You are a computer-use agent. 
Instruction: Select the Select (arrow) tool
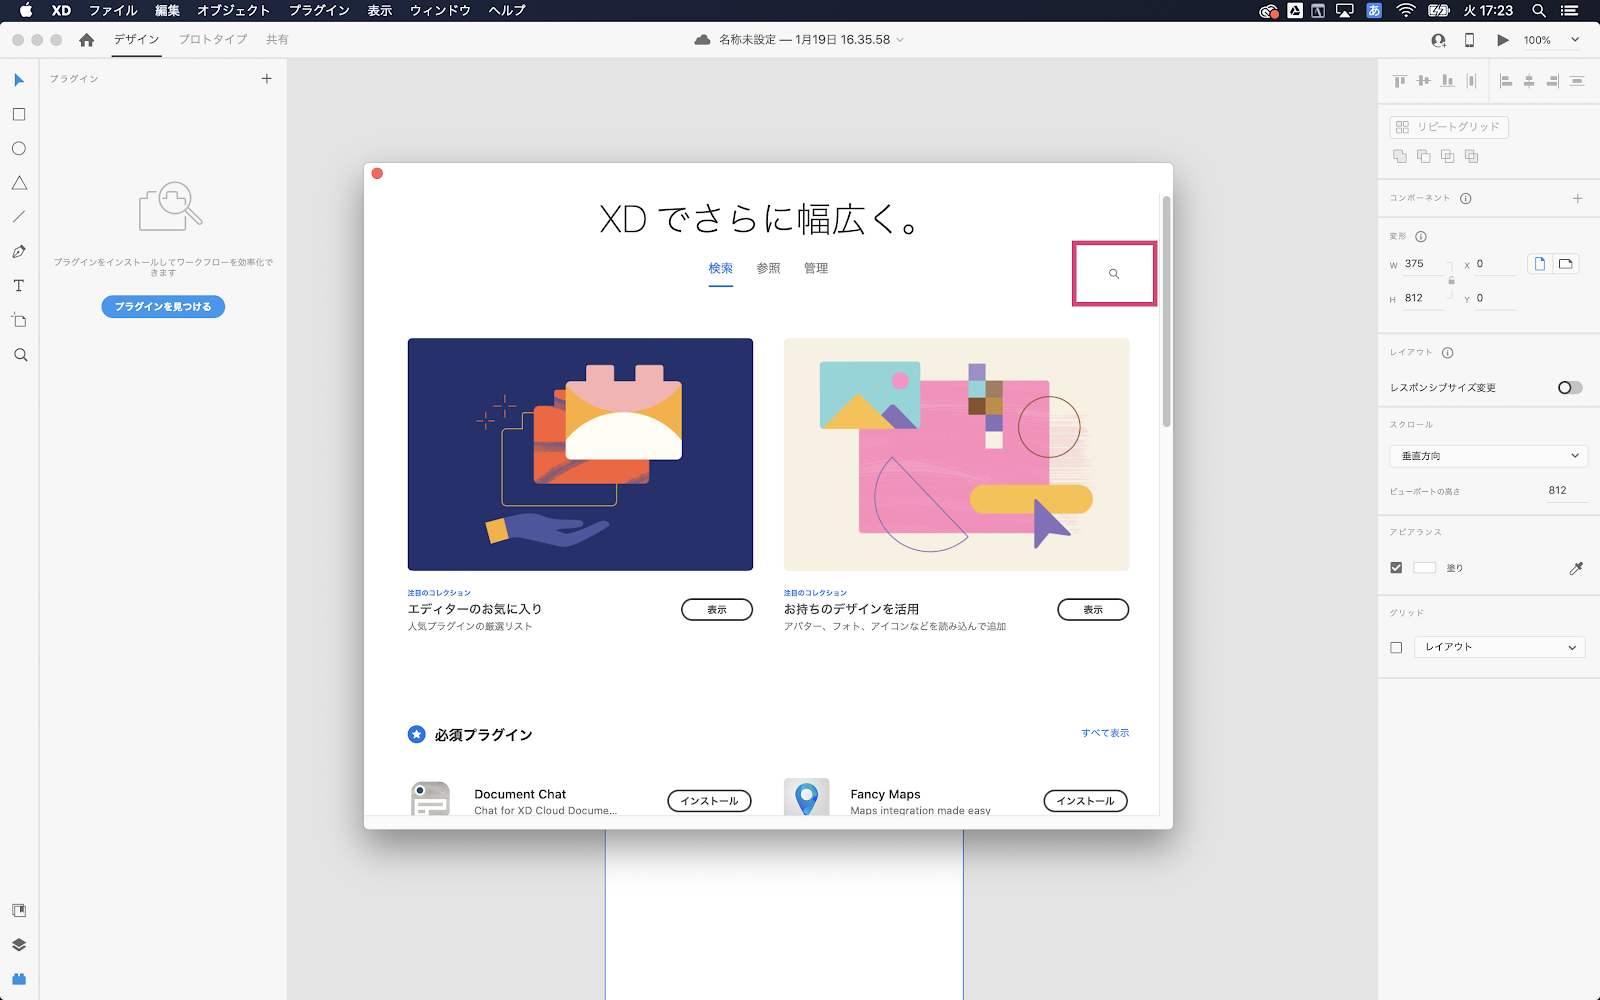(x=19, y=80)
